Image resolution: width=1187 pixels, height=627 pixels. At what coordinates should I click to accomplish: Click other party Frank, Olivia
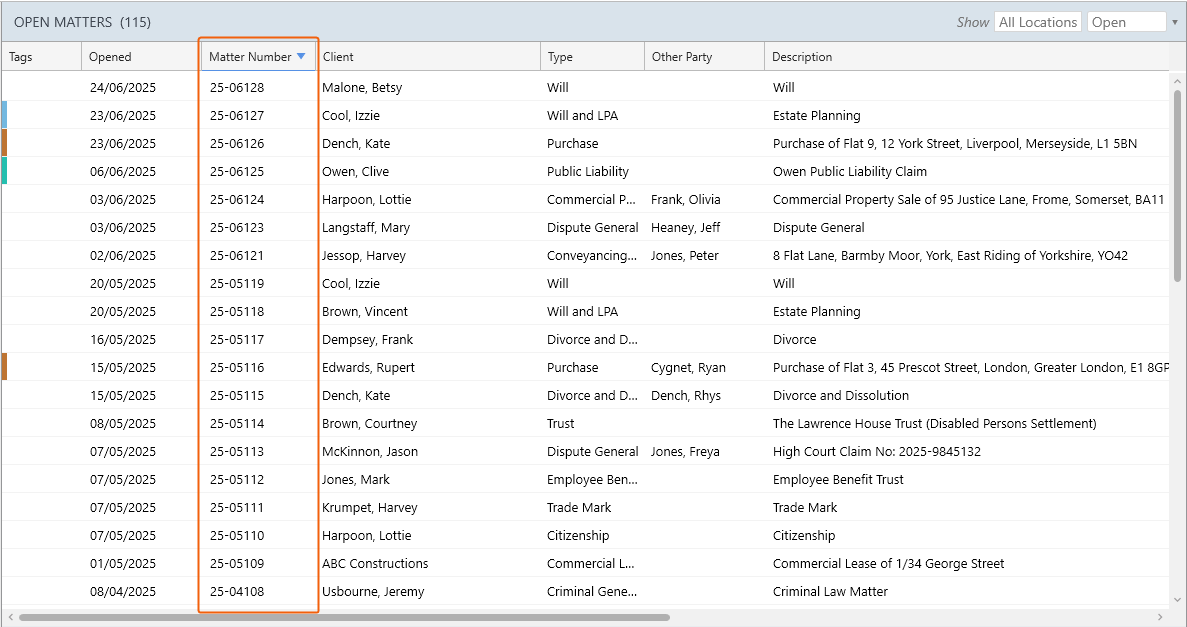685,199
